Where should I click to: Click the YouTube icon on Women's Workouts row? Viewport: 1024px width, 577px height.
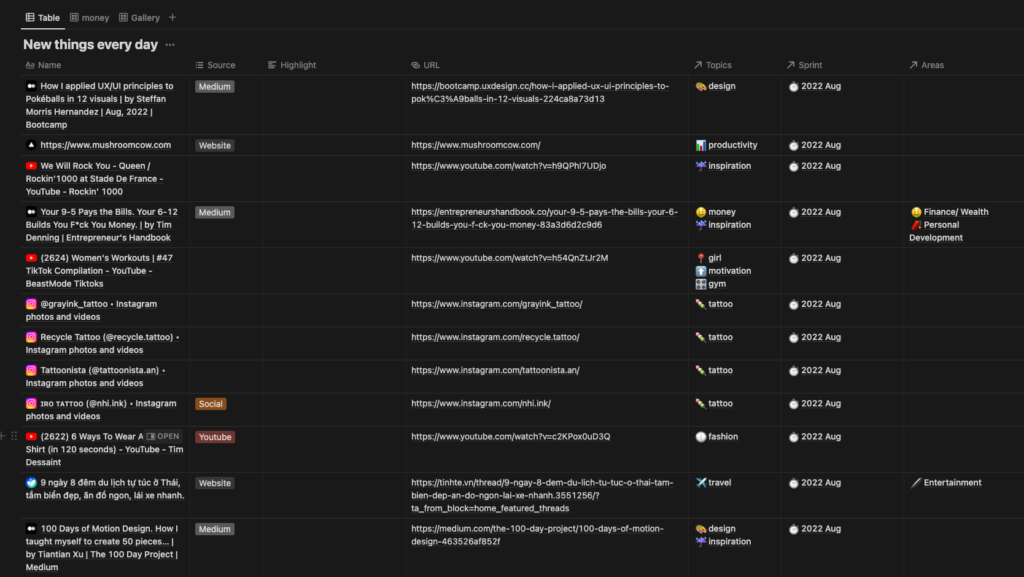(31, 258)
